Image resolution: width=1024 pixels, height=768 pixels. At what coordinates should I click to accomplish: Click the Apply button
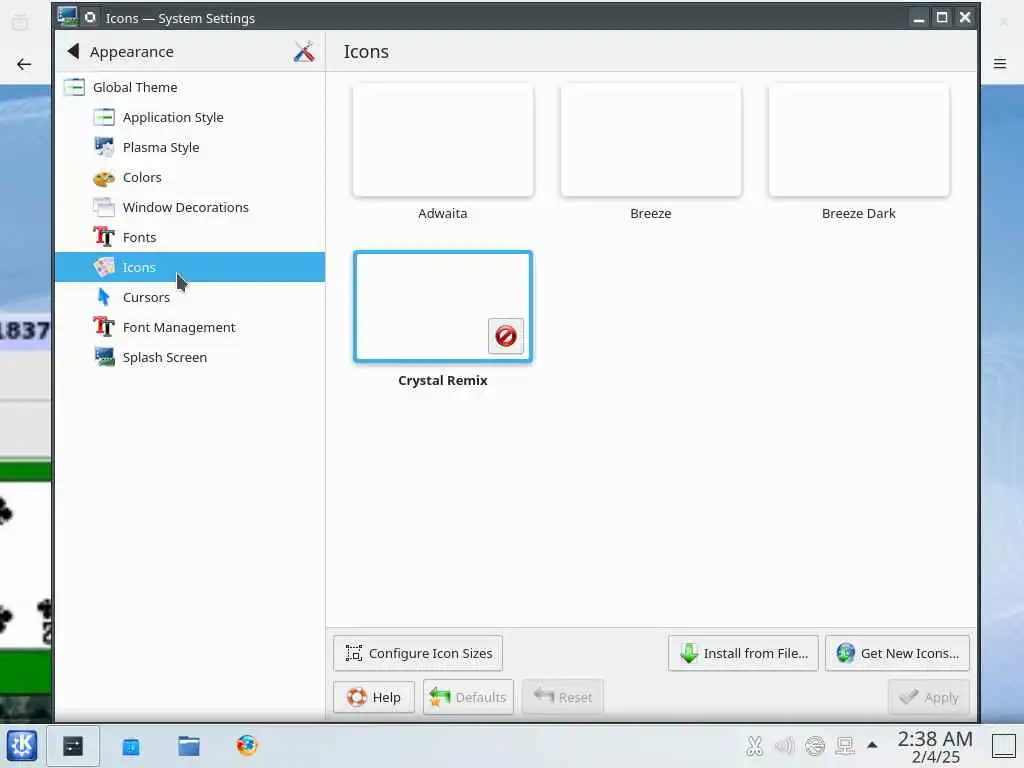click(929, 697)
